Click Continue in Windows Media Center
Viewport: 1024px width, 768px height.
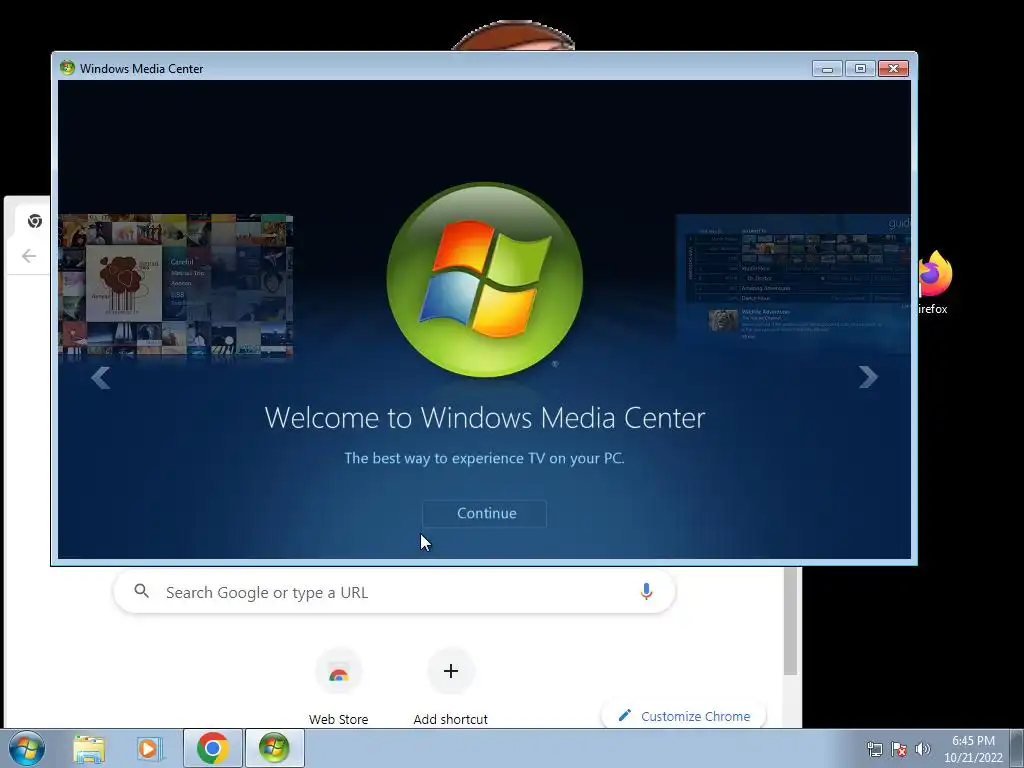click(x=485, y=513)
